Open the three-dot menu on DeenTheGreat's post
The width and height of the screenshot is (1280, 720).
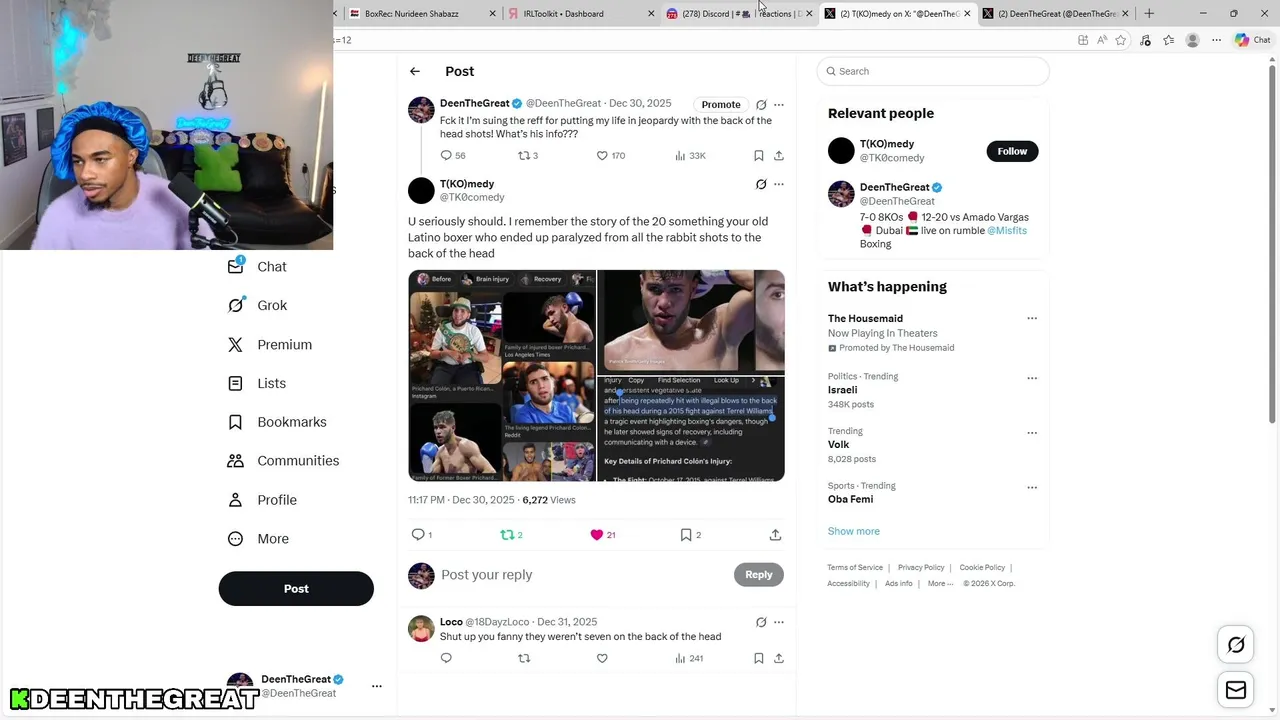[779, 104]
